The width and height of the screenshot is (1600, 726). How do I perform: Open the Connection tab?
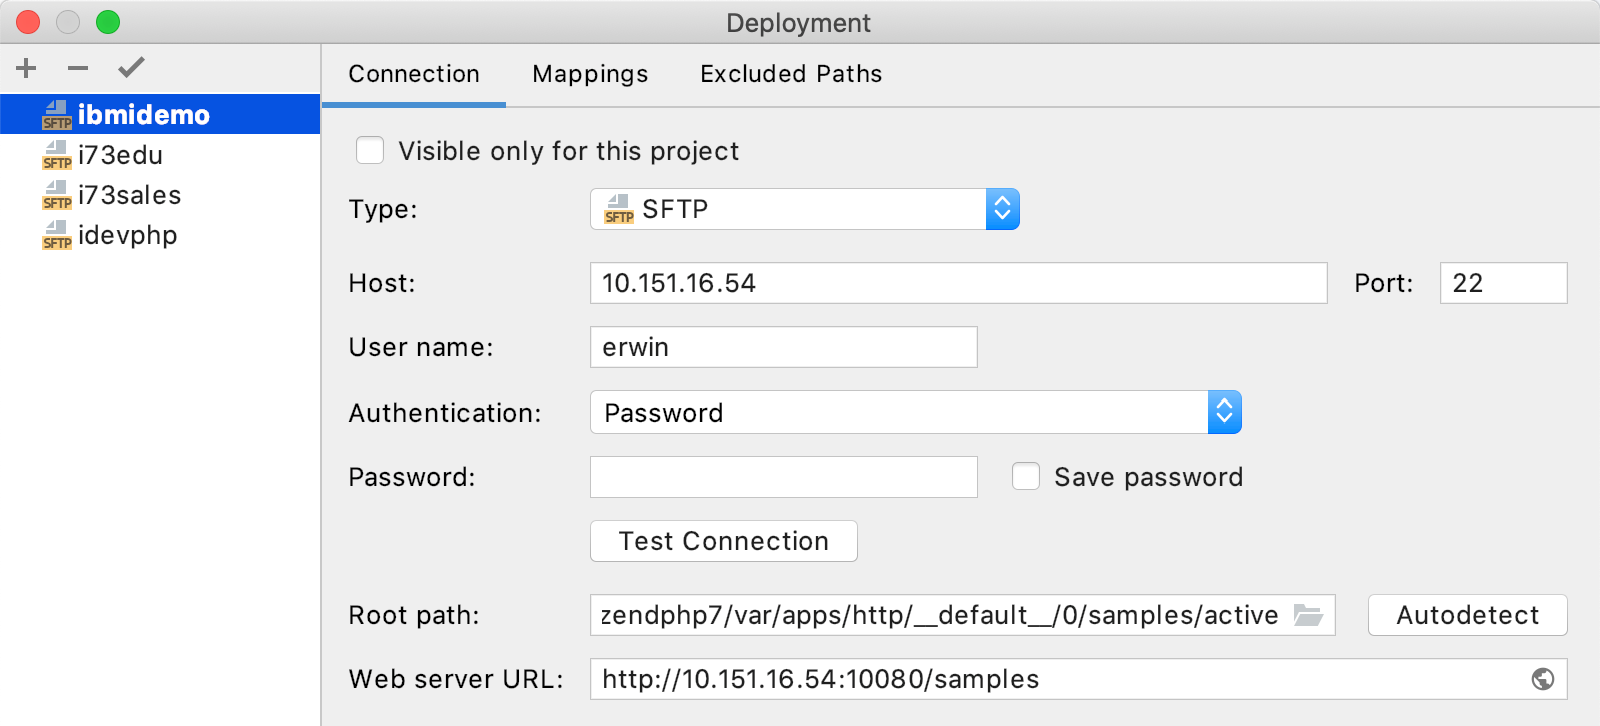click(414, 74)
